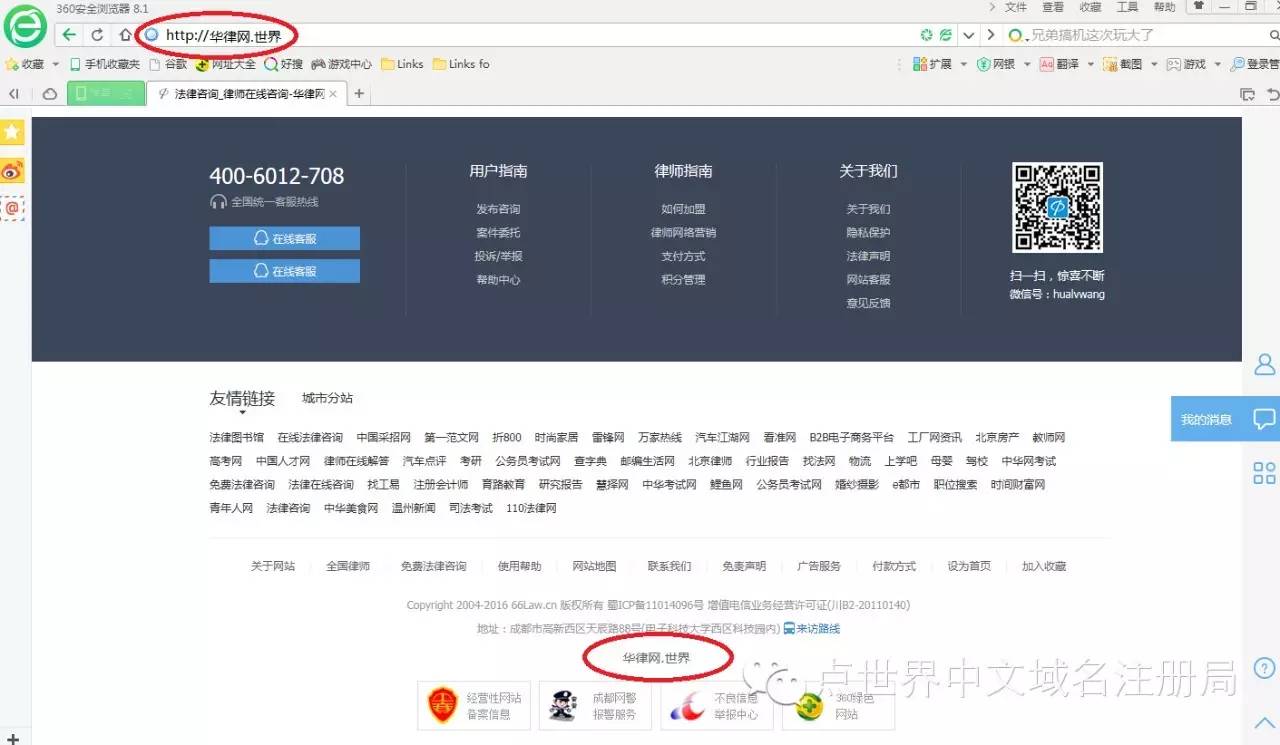
Task: Click 设为首页 footer link
Action: pos(969,566)
